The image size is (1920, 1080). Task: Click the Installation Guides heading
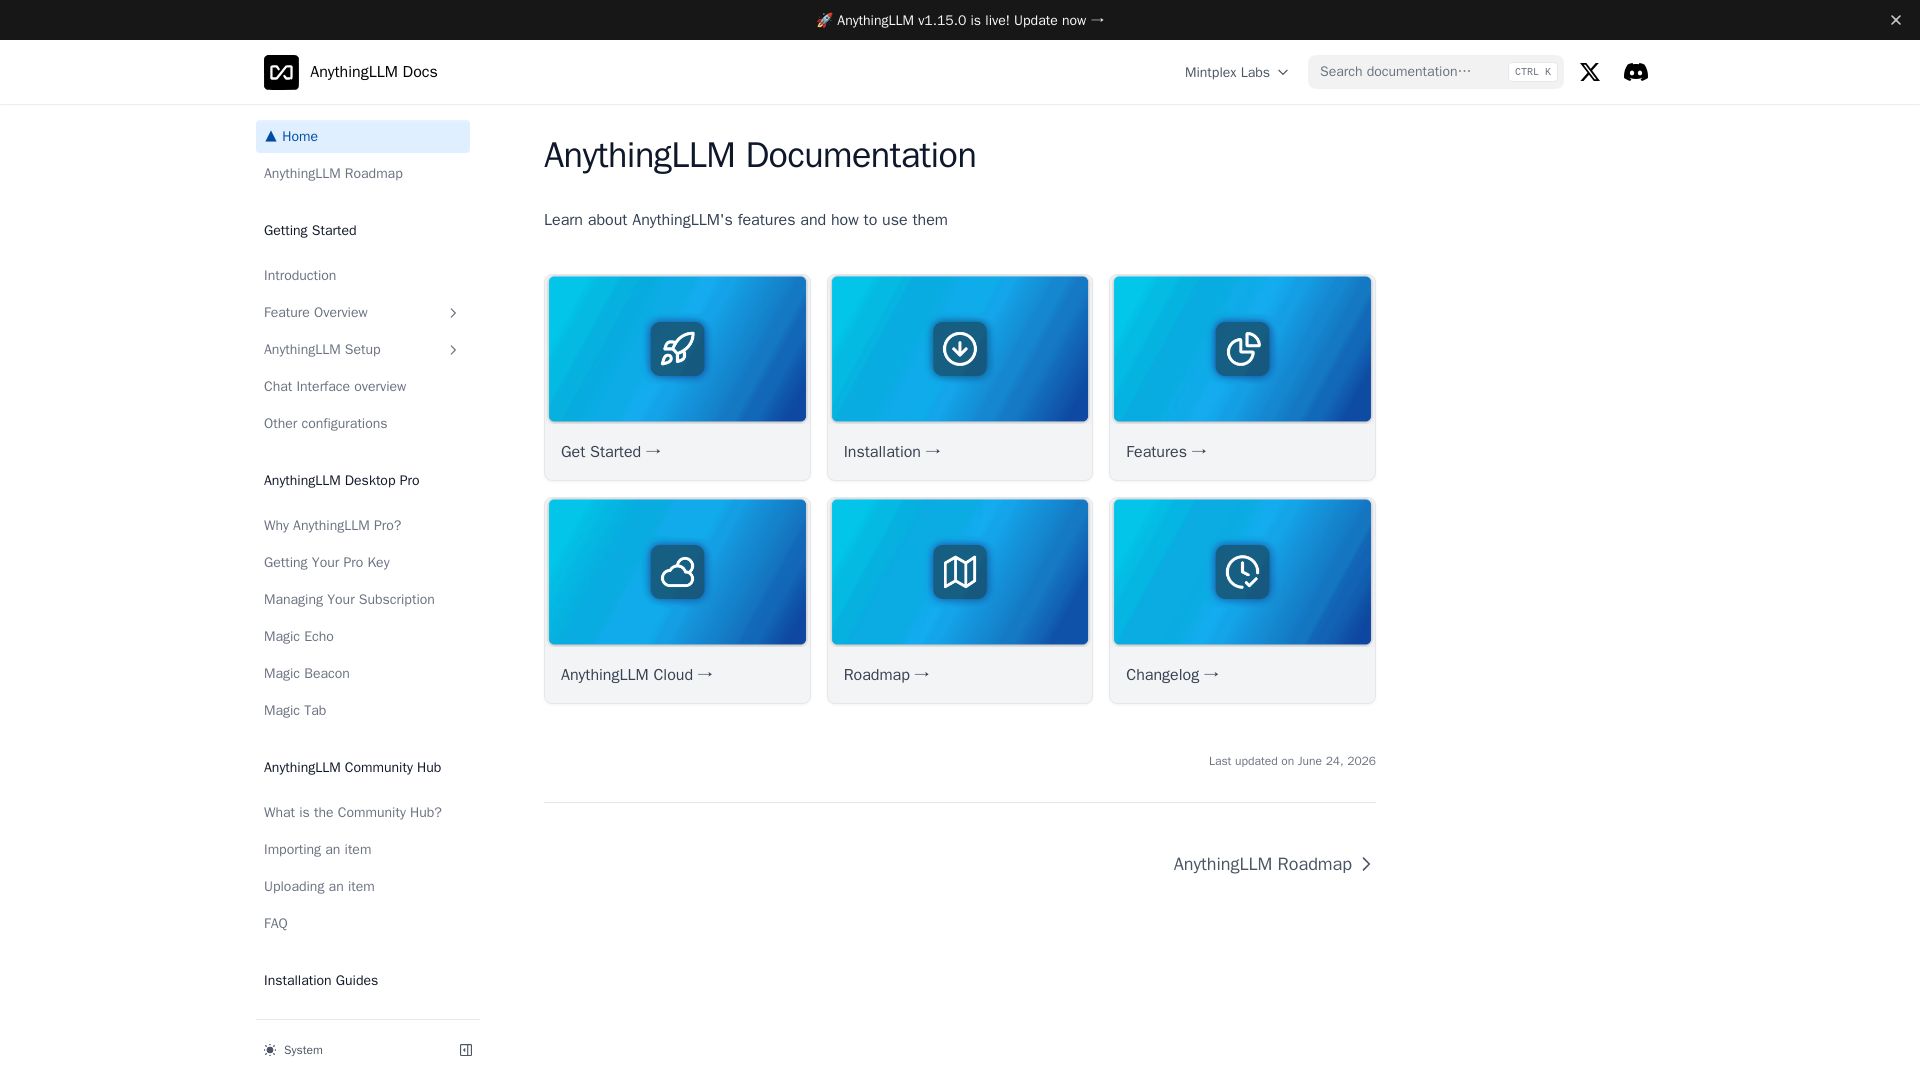[321, 981]
